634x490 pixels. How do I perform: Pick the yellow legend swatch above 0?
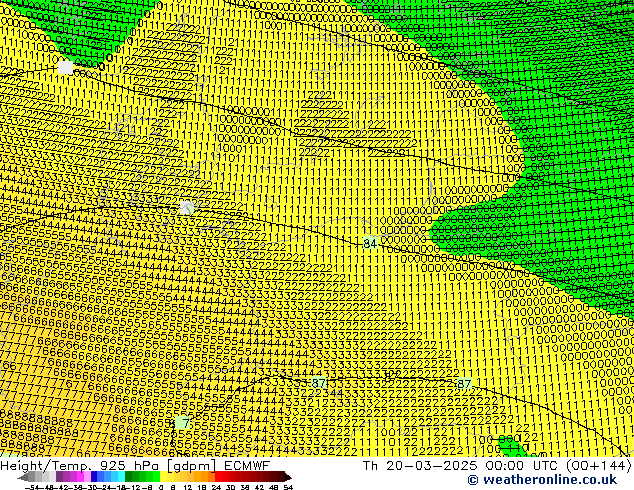coord(164,477)
